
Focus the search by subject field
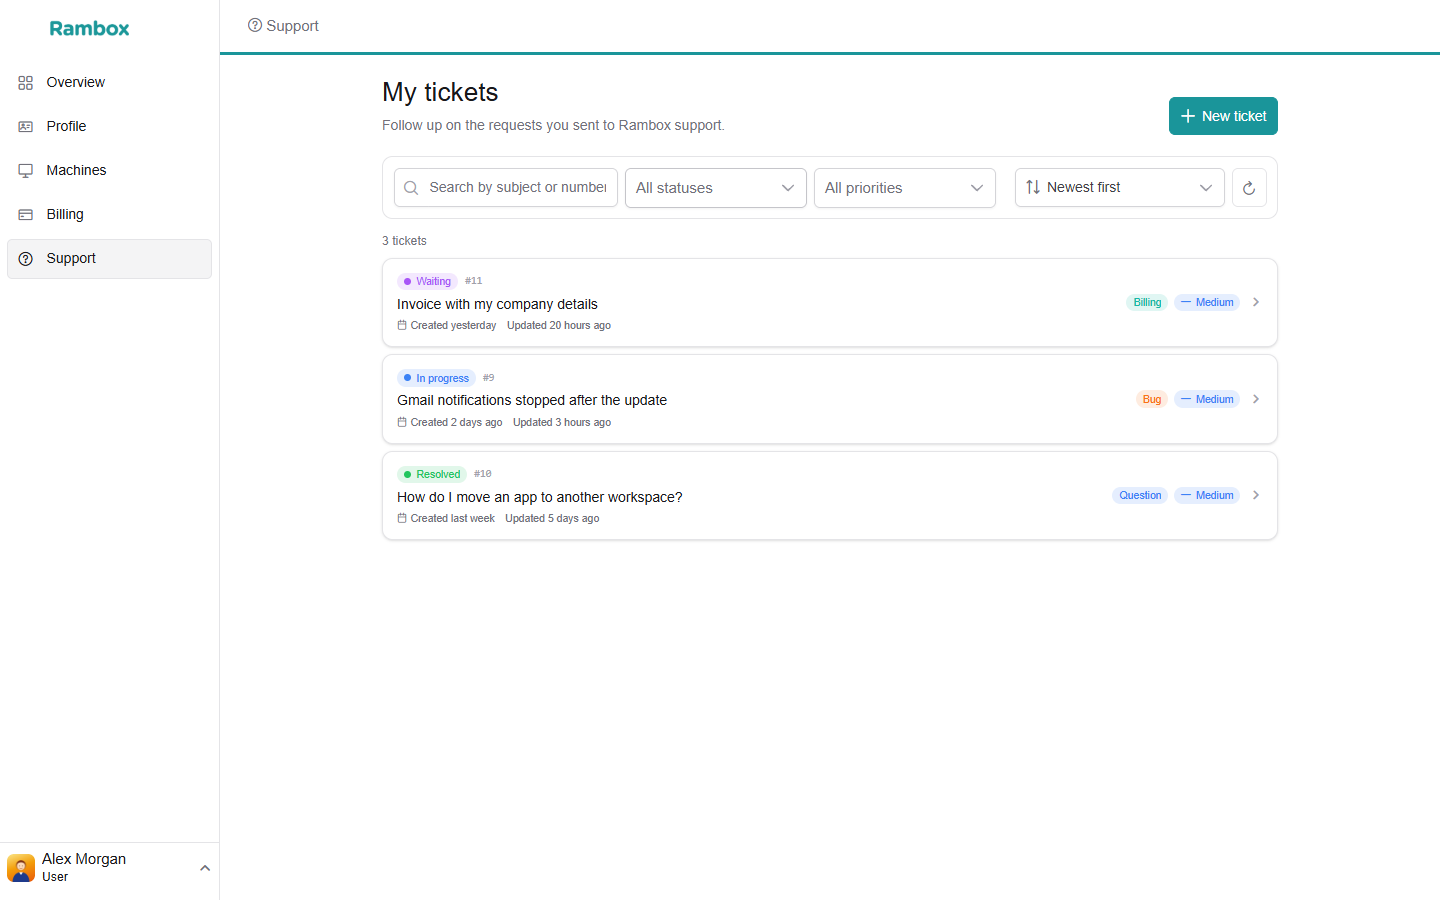(506, 188)
